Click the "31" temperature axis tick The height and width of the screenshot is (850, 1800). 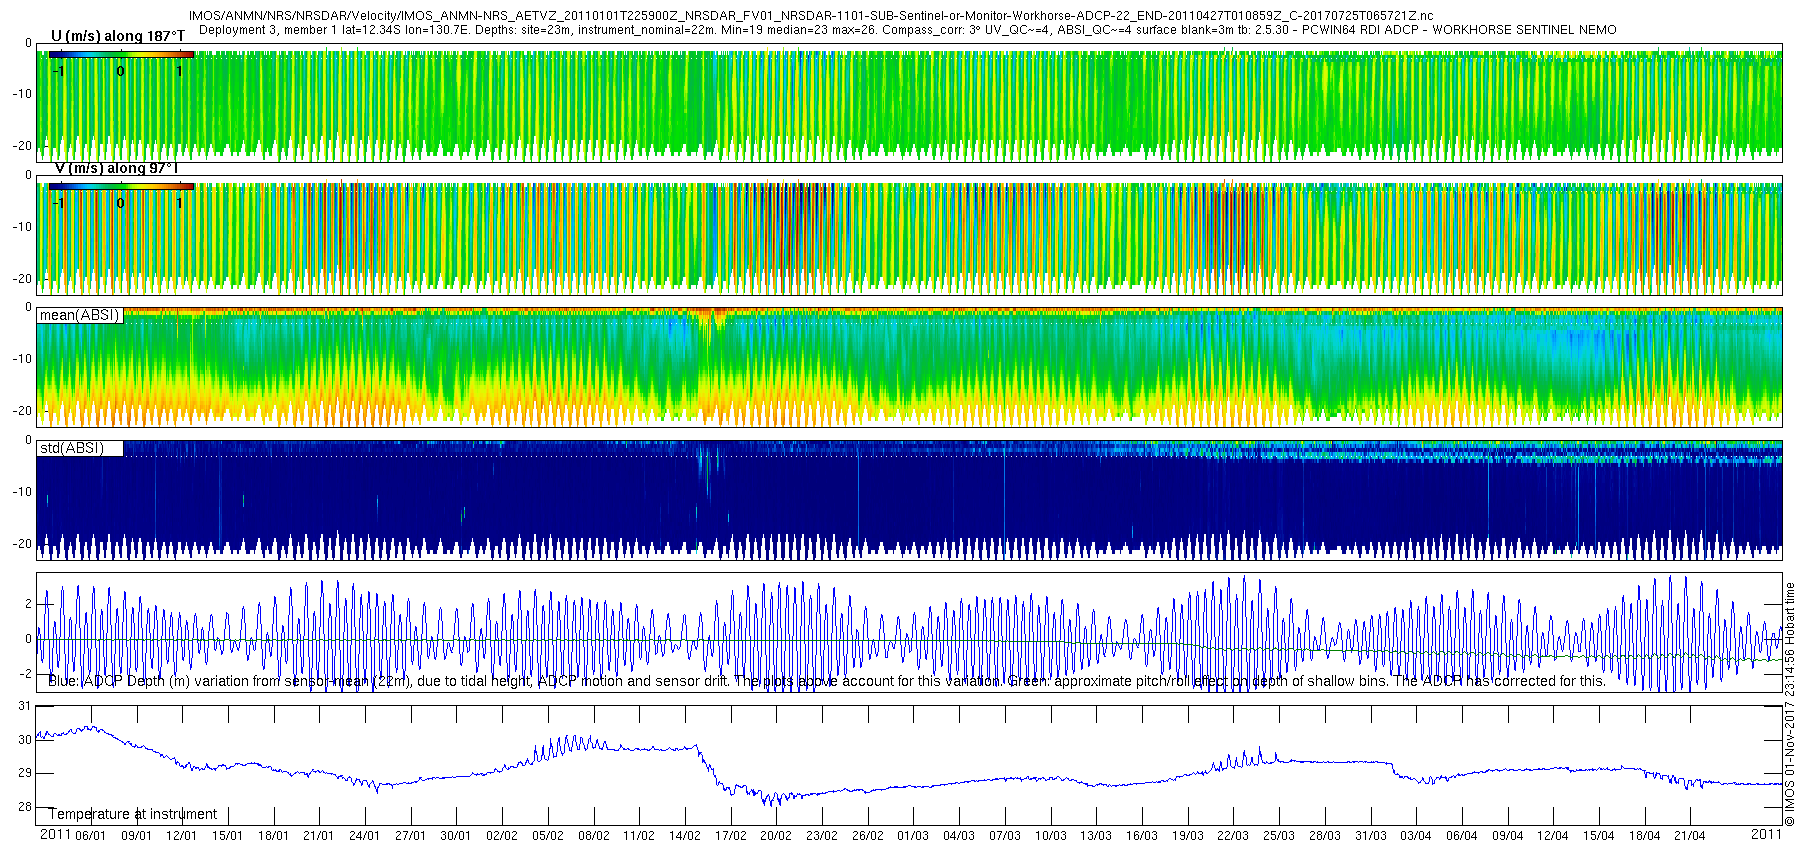[25, 706]
